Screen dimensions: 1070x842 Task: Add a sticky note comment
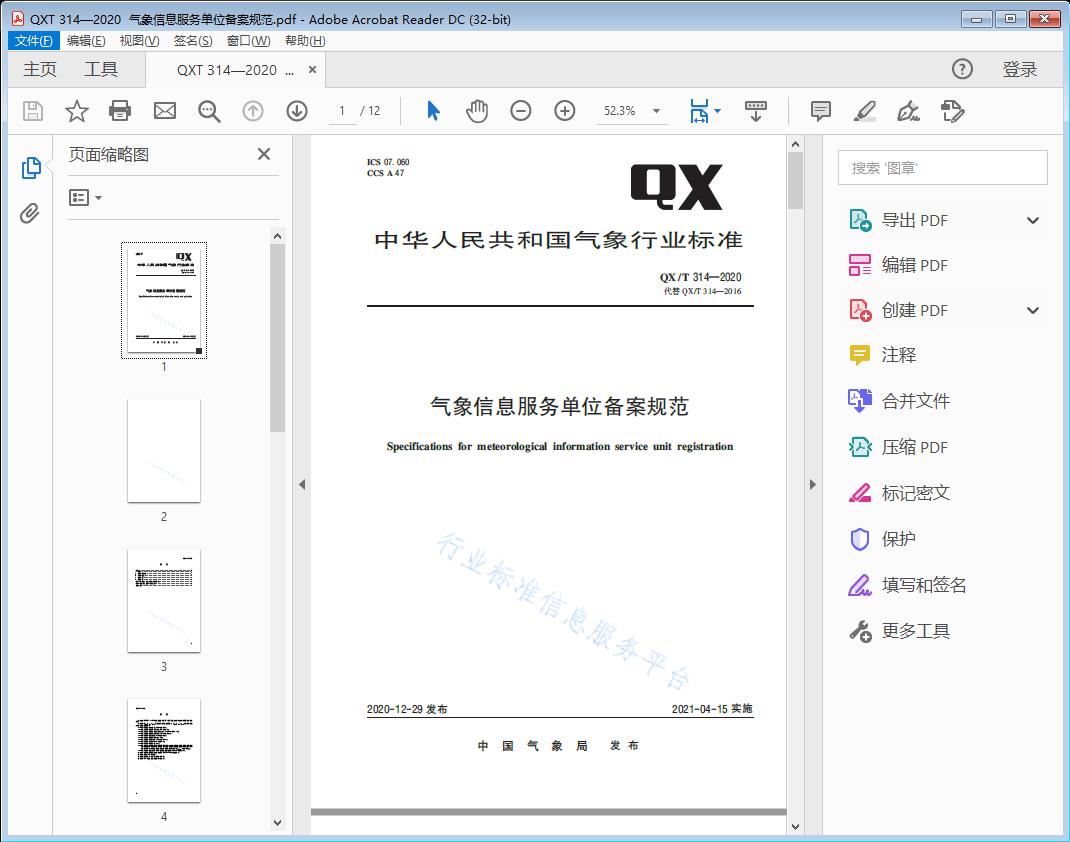tap(820, 111)
